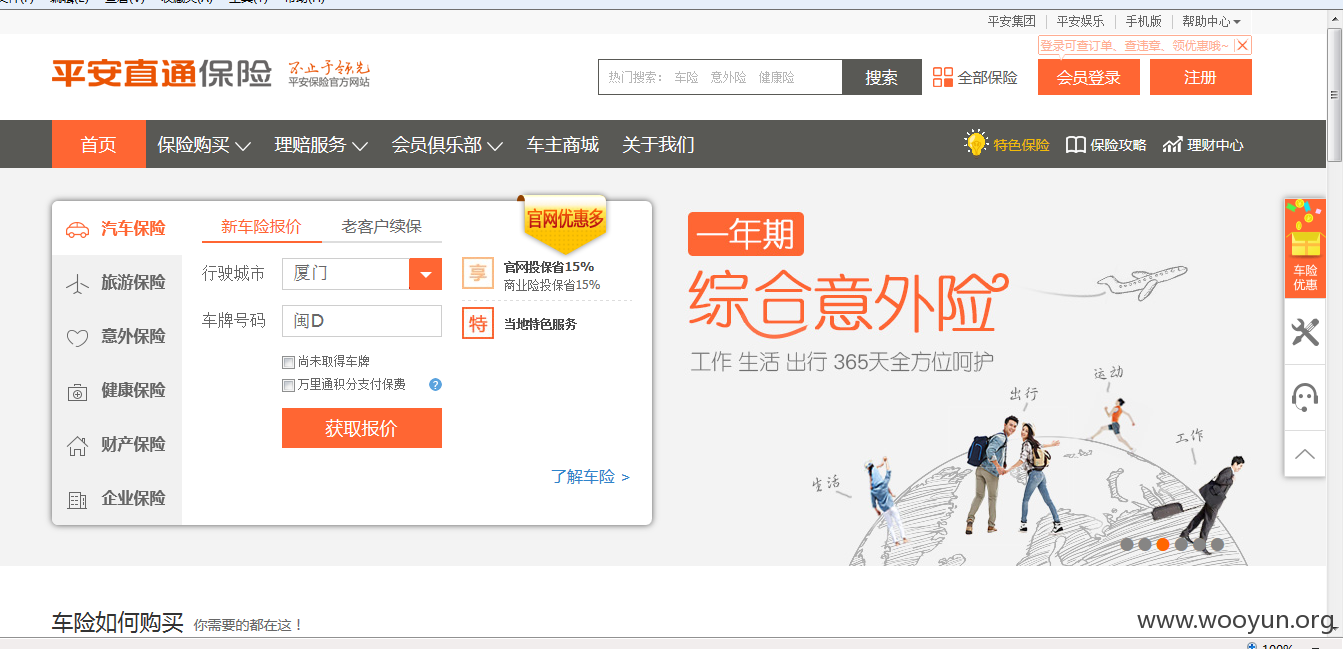Select the active orange carousel dot
Viewport: 1343px width, 649px height.
(1163, 545)
